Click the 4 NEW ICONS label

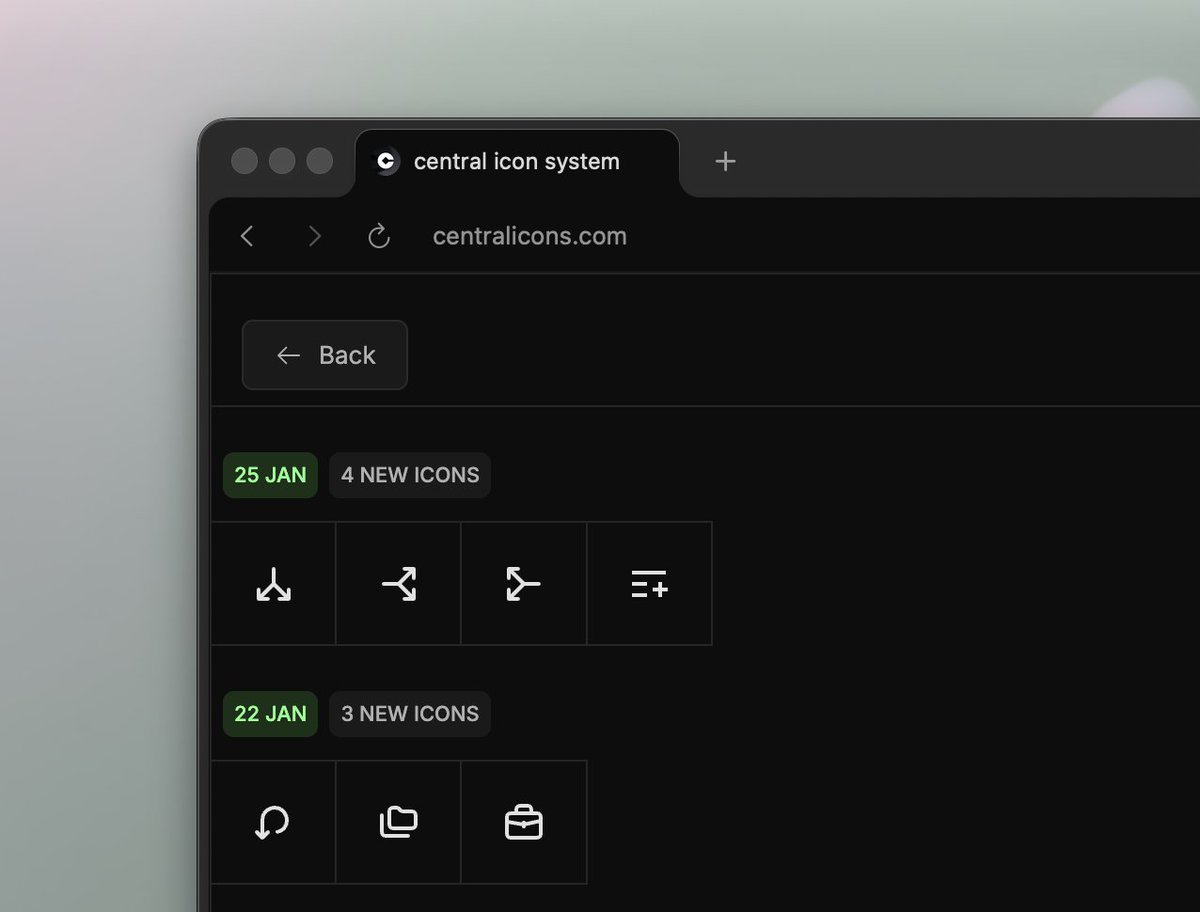[x=410, y=475]
